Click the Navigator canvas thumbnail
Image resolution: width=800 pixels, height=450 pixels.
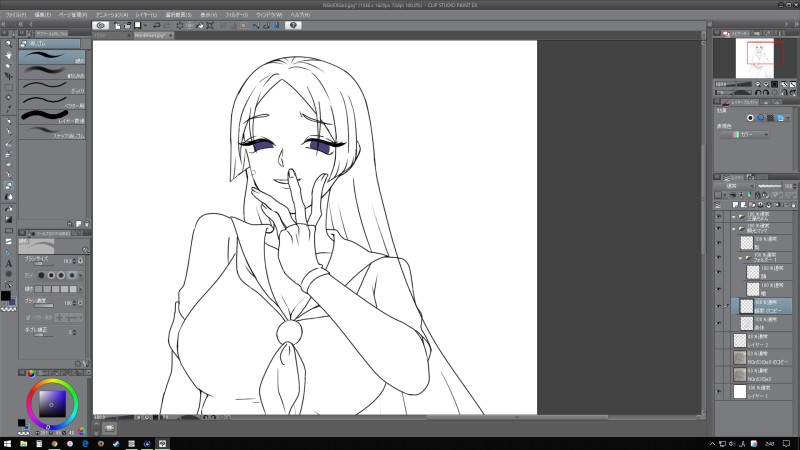click(x=755, y=58)
